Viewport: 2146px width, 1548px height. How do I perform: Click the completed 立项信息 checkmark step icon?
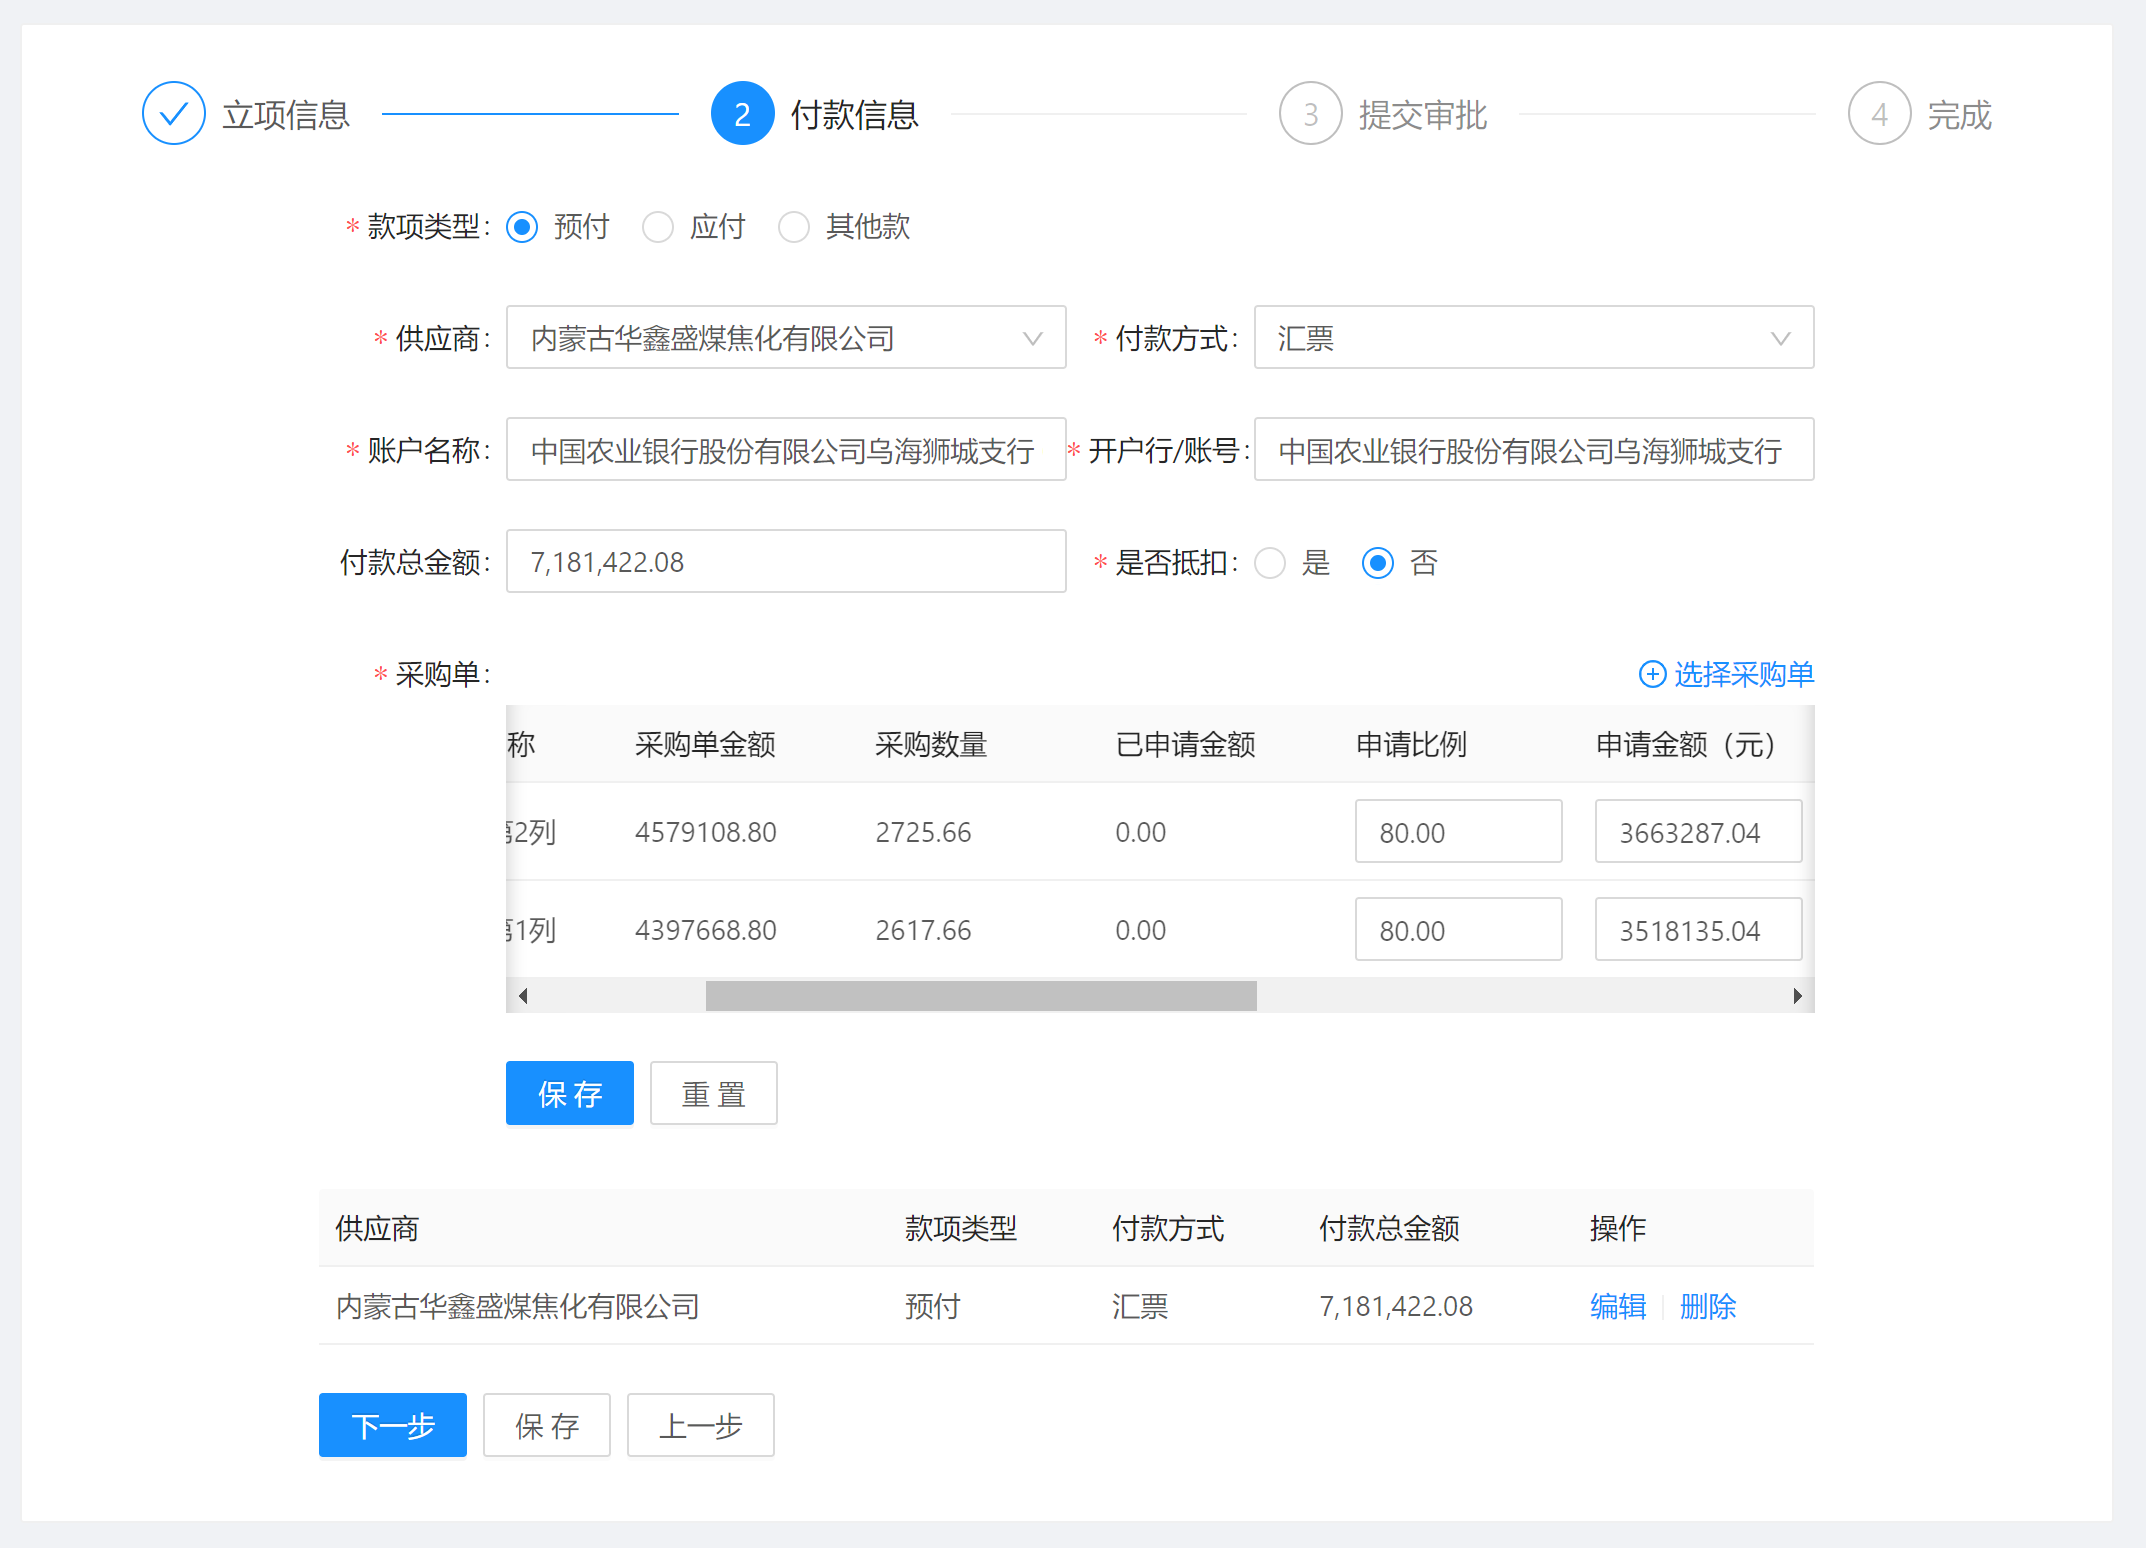[174, 114]
